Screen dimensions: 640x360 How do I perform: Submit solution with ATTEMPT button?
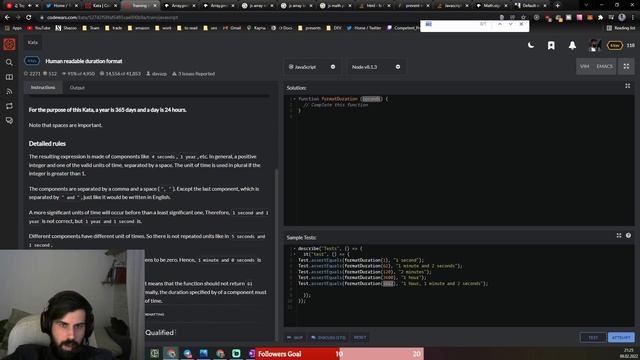[x=621, y=338]
